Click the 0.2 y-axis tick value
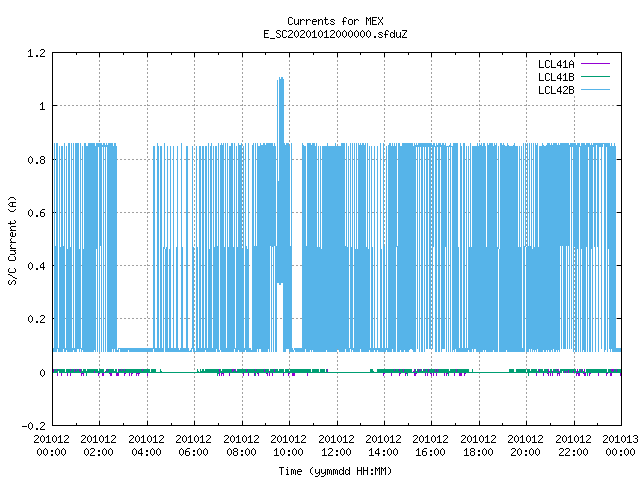Viewport: 640px width, 480px height. click(36, 319)
